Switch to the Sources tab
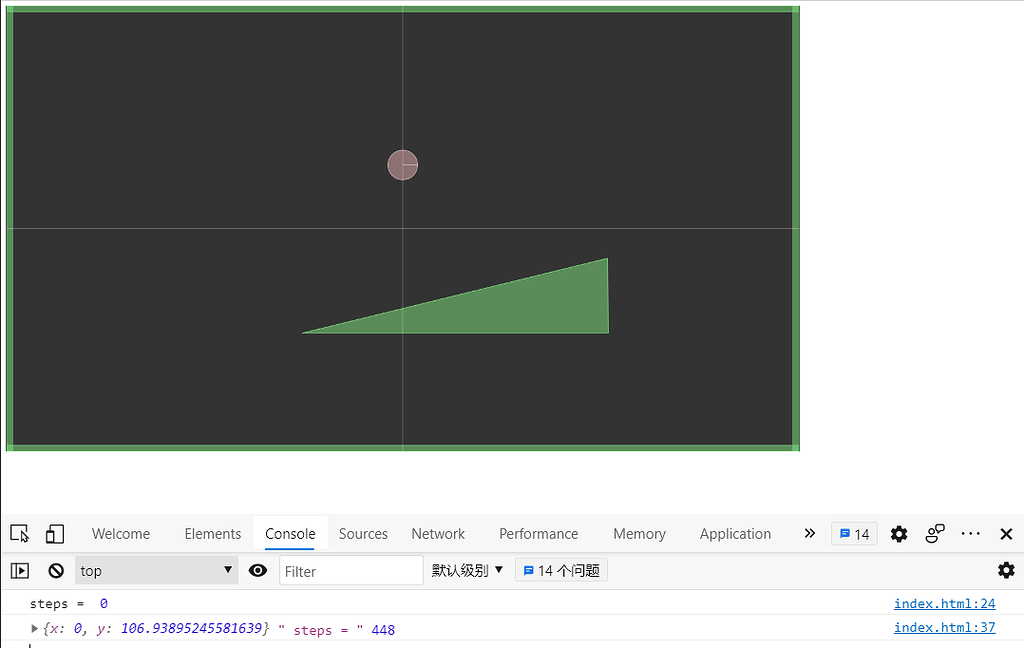This screenshot has width=1024, height=648. pyautogui.click(x=363, y=534)
